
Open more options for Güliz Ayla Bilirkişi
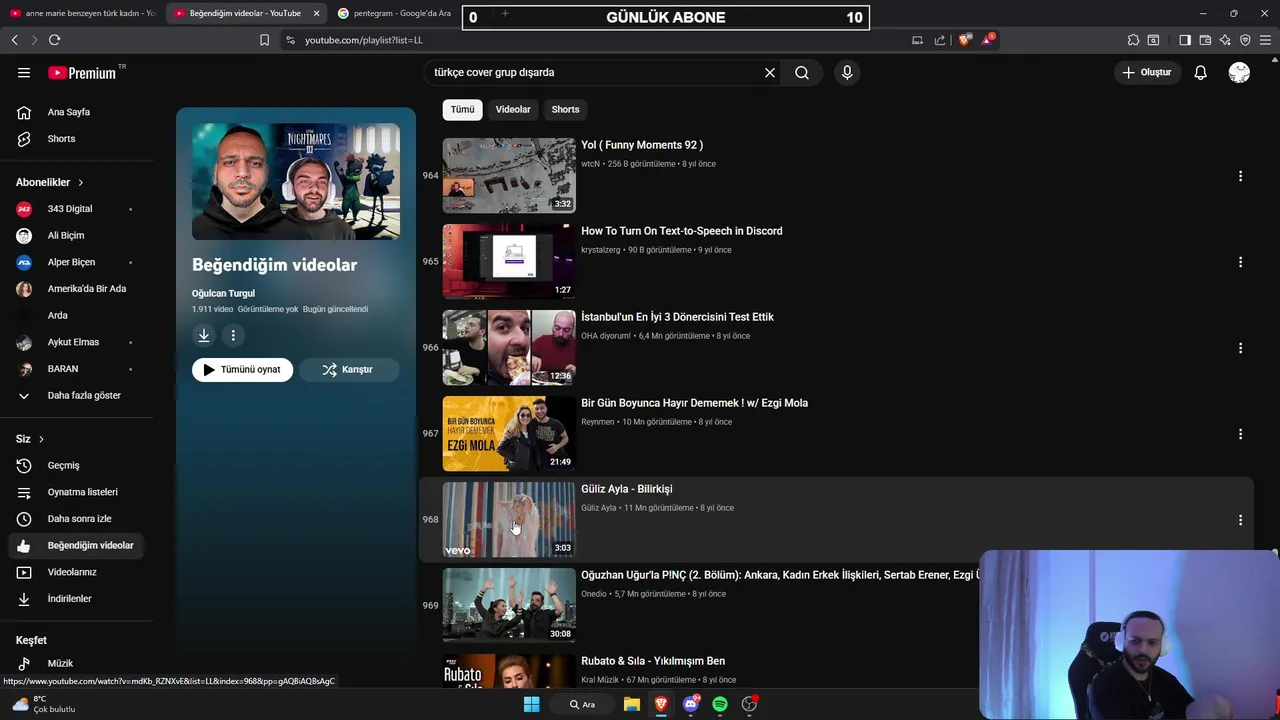tap(1240, 520)
